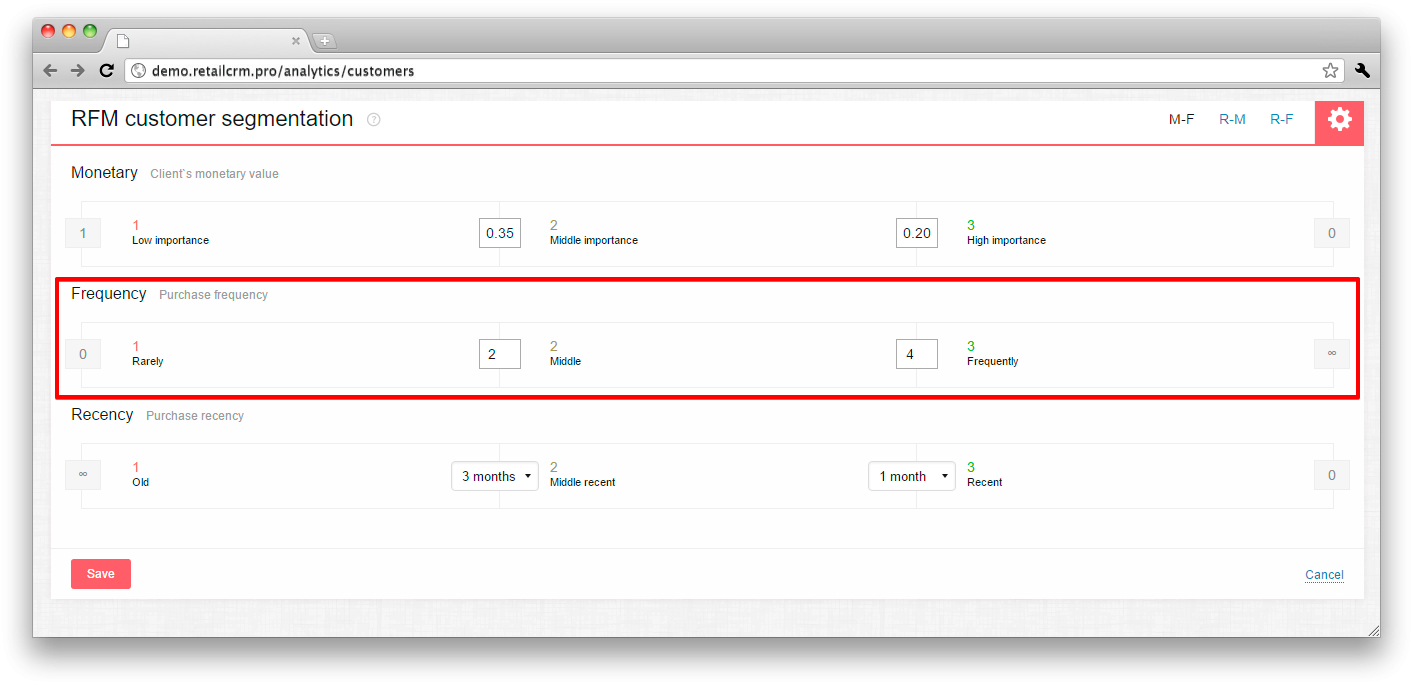Click the "RFM customer segmentation" title
This screenshot has height=685, width=1413.
(212, 119)
